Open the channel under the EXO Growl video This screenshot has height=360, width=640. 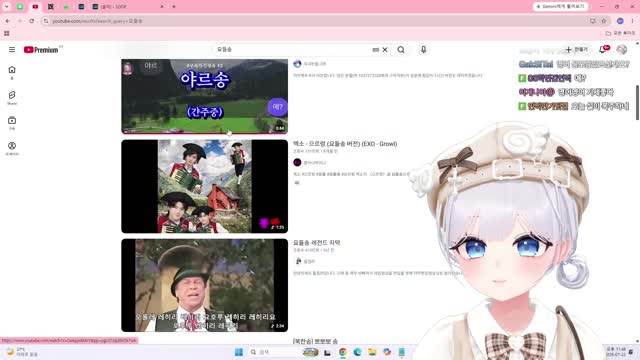click(x=310, y=162)
